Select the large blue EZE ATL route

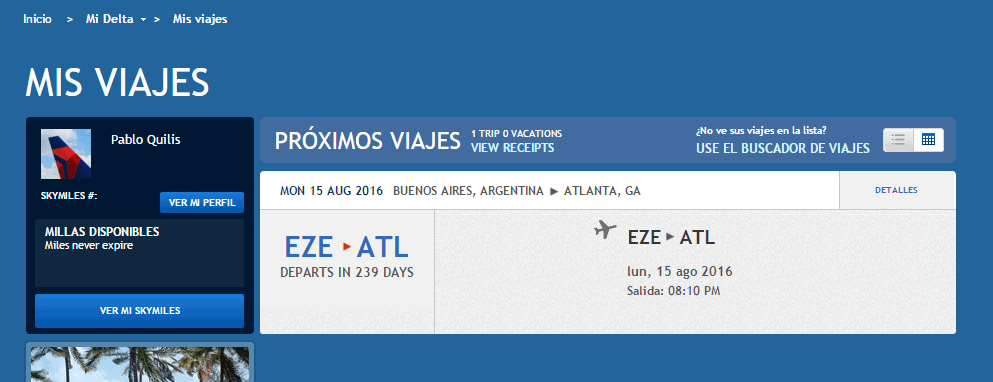[x=346, y=246]
